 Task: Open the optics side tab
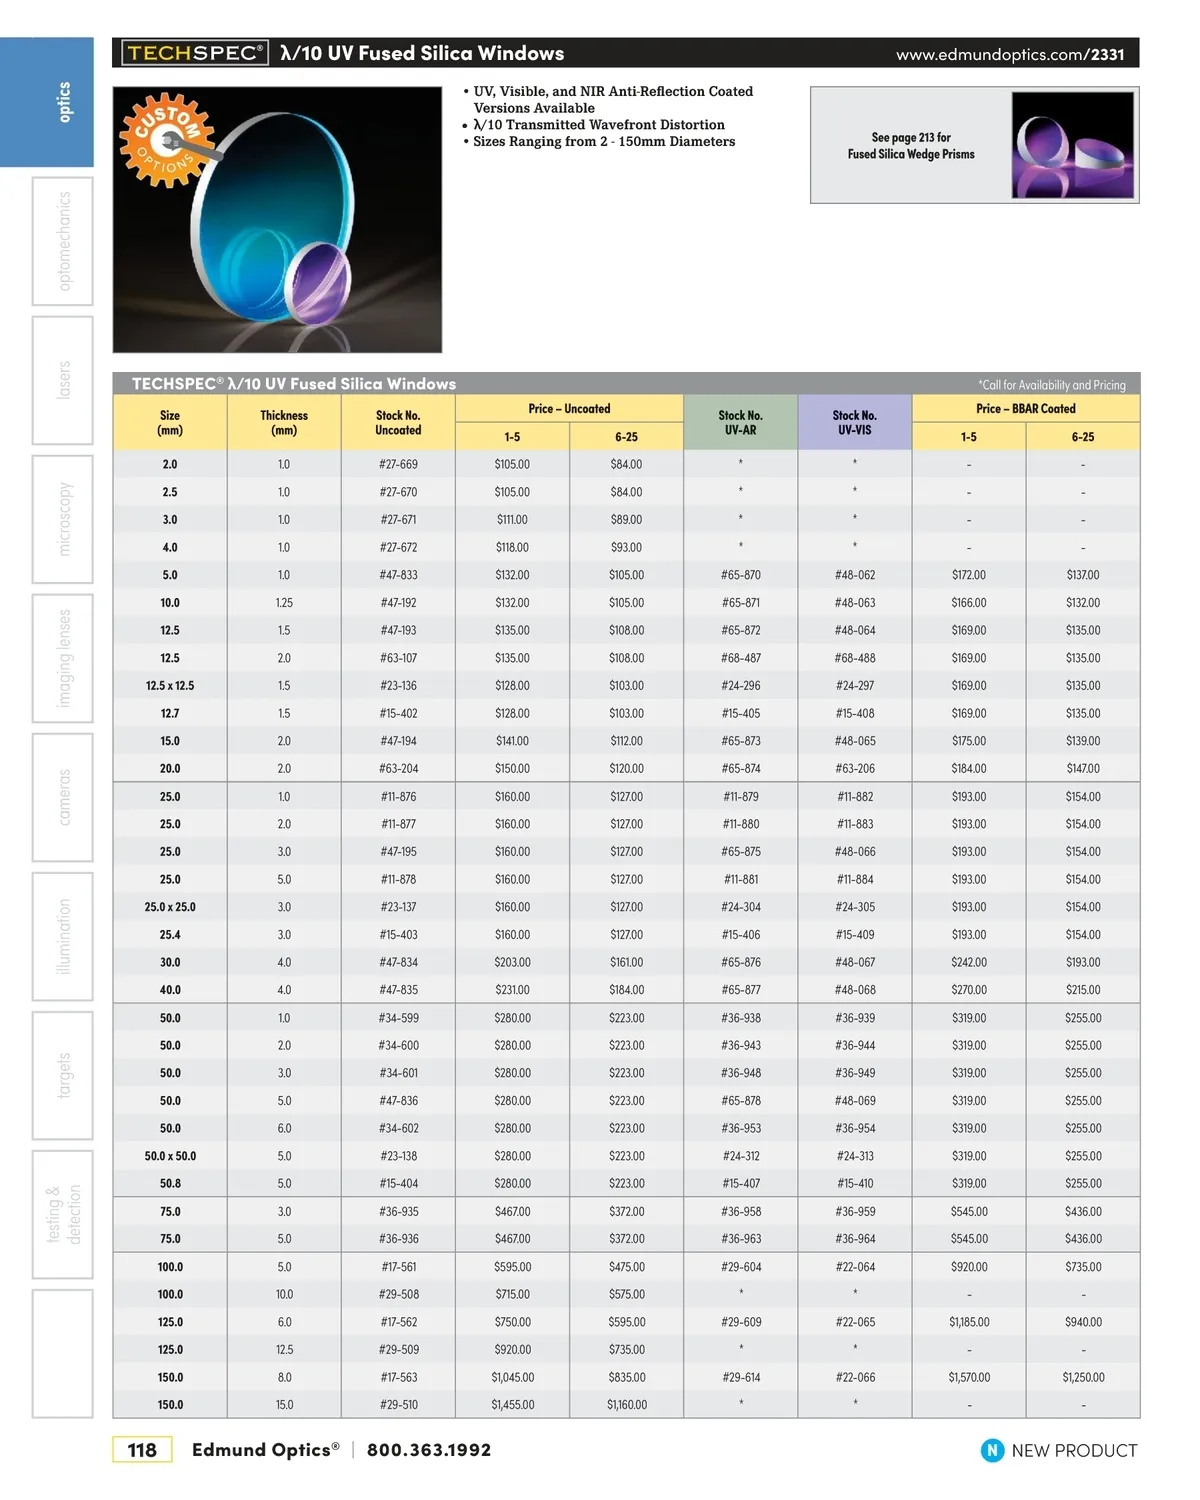click(63, 103)
